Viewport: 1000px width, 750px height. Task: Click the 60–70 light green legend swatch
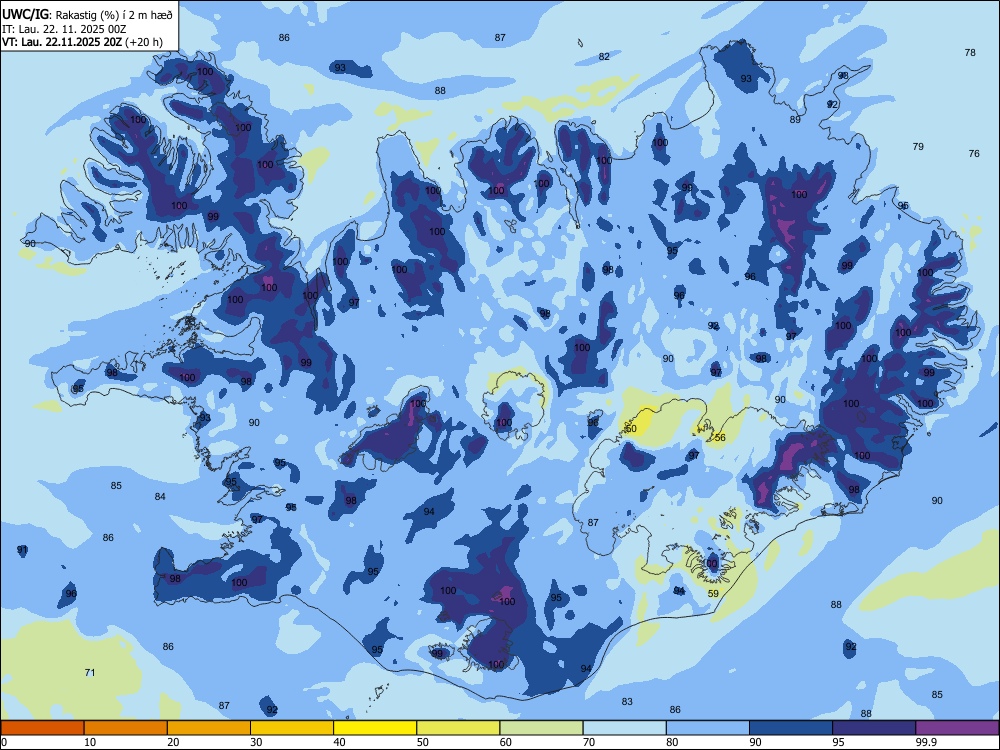pyautogui.click(x=541, y=728)
